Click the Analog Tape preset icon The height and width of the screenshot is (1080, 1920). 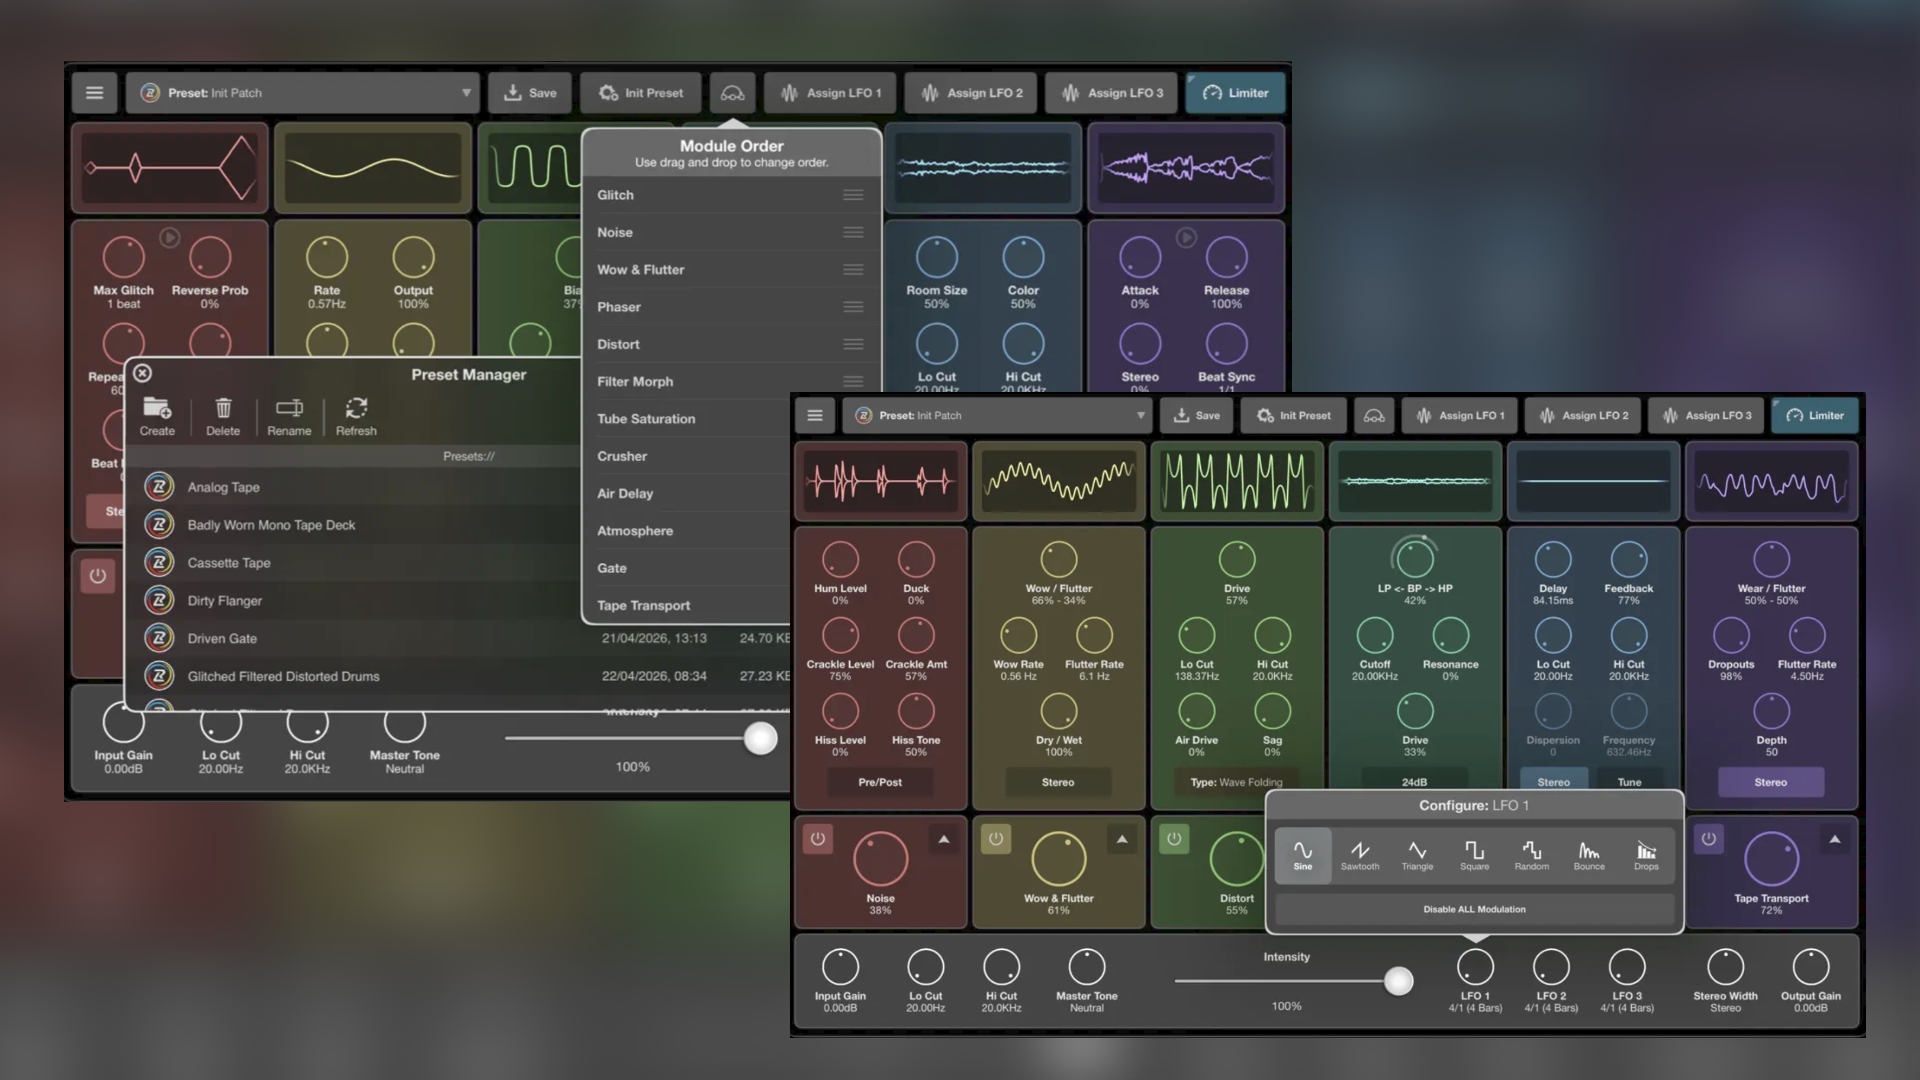point(159,487)
